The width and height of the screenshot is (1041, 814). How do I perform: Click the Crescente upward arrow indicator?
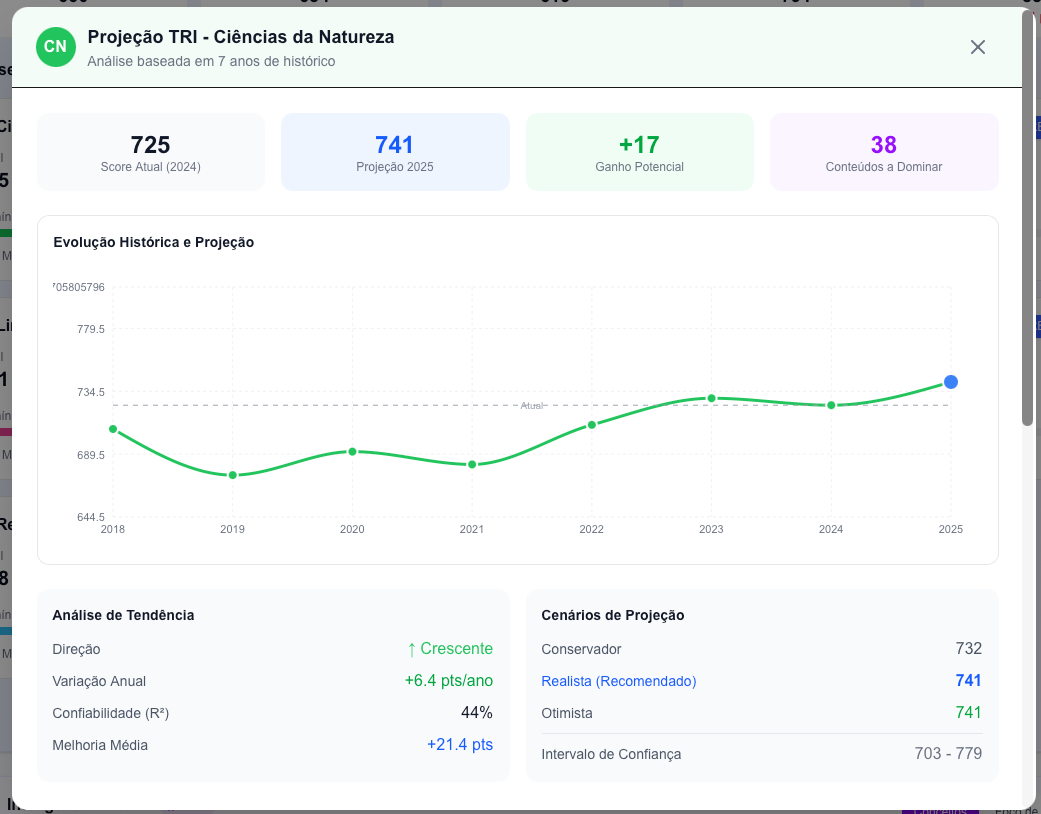point(412,649)
